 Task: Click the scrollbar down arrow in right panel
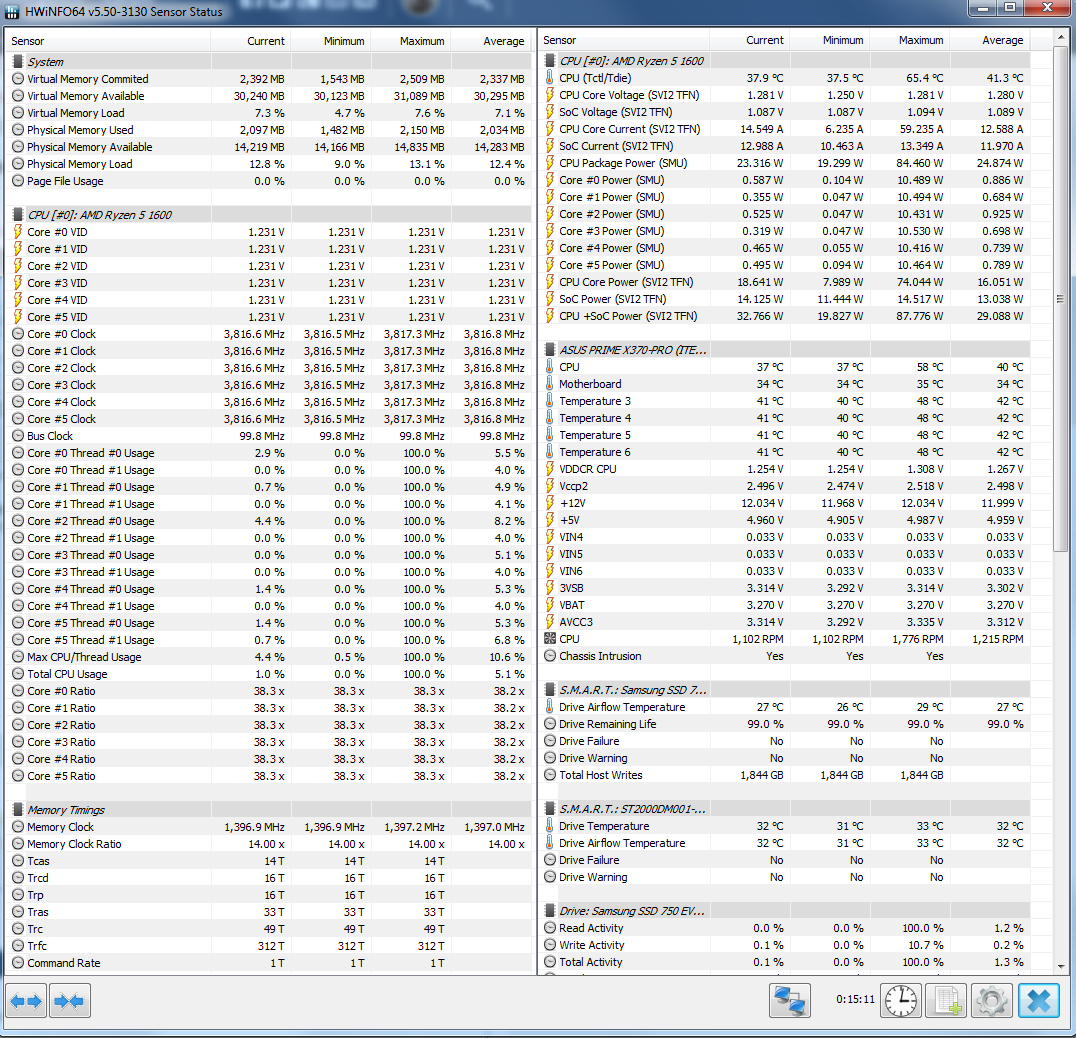[1060, 966]
